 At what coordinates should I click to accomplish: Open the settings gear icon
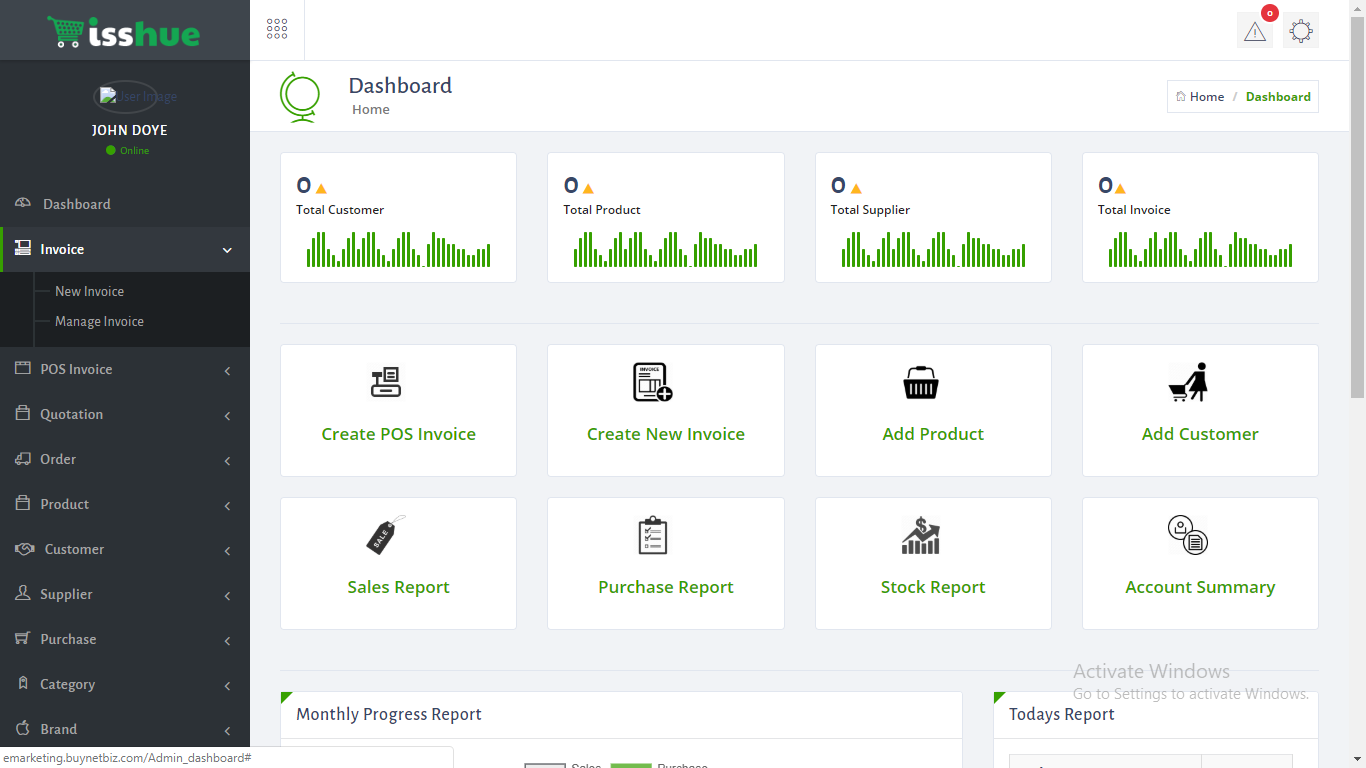point(1300,31)
